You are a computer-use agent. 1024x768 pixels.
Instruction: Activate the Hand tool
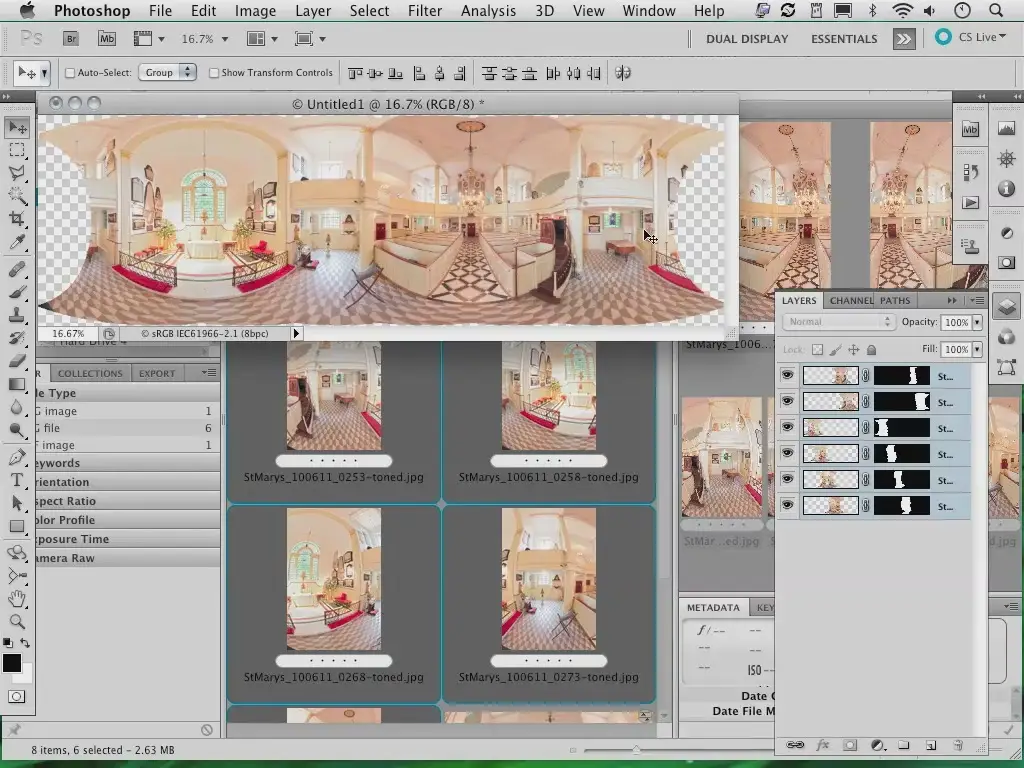click(x=17, y=599)
